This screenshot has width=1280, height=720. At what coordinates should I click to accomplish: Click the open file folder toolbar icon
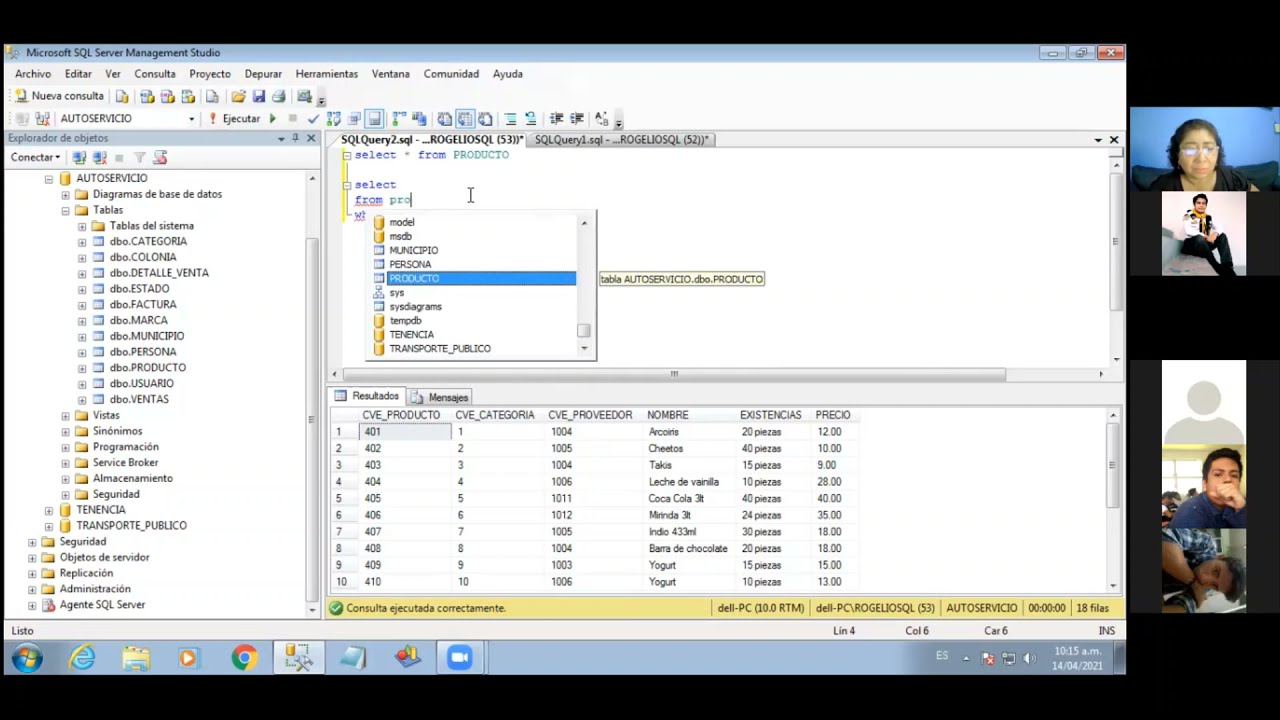point(238,96)
